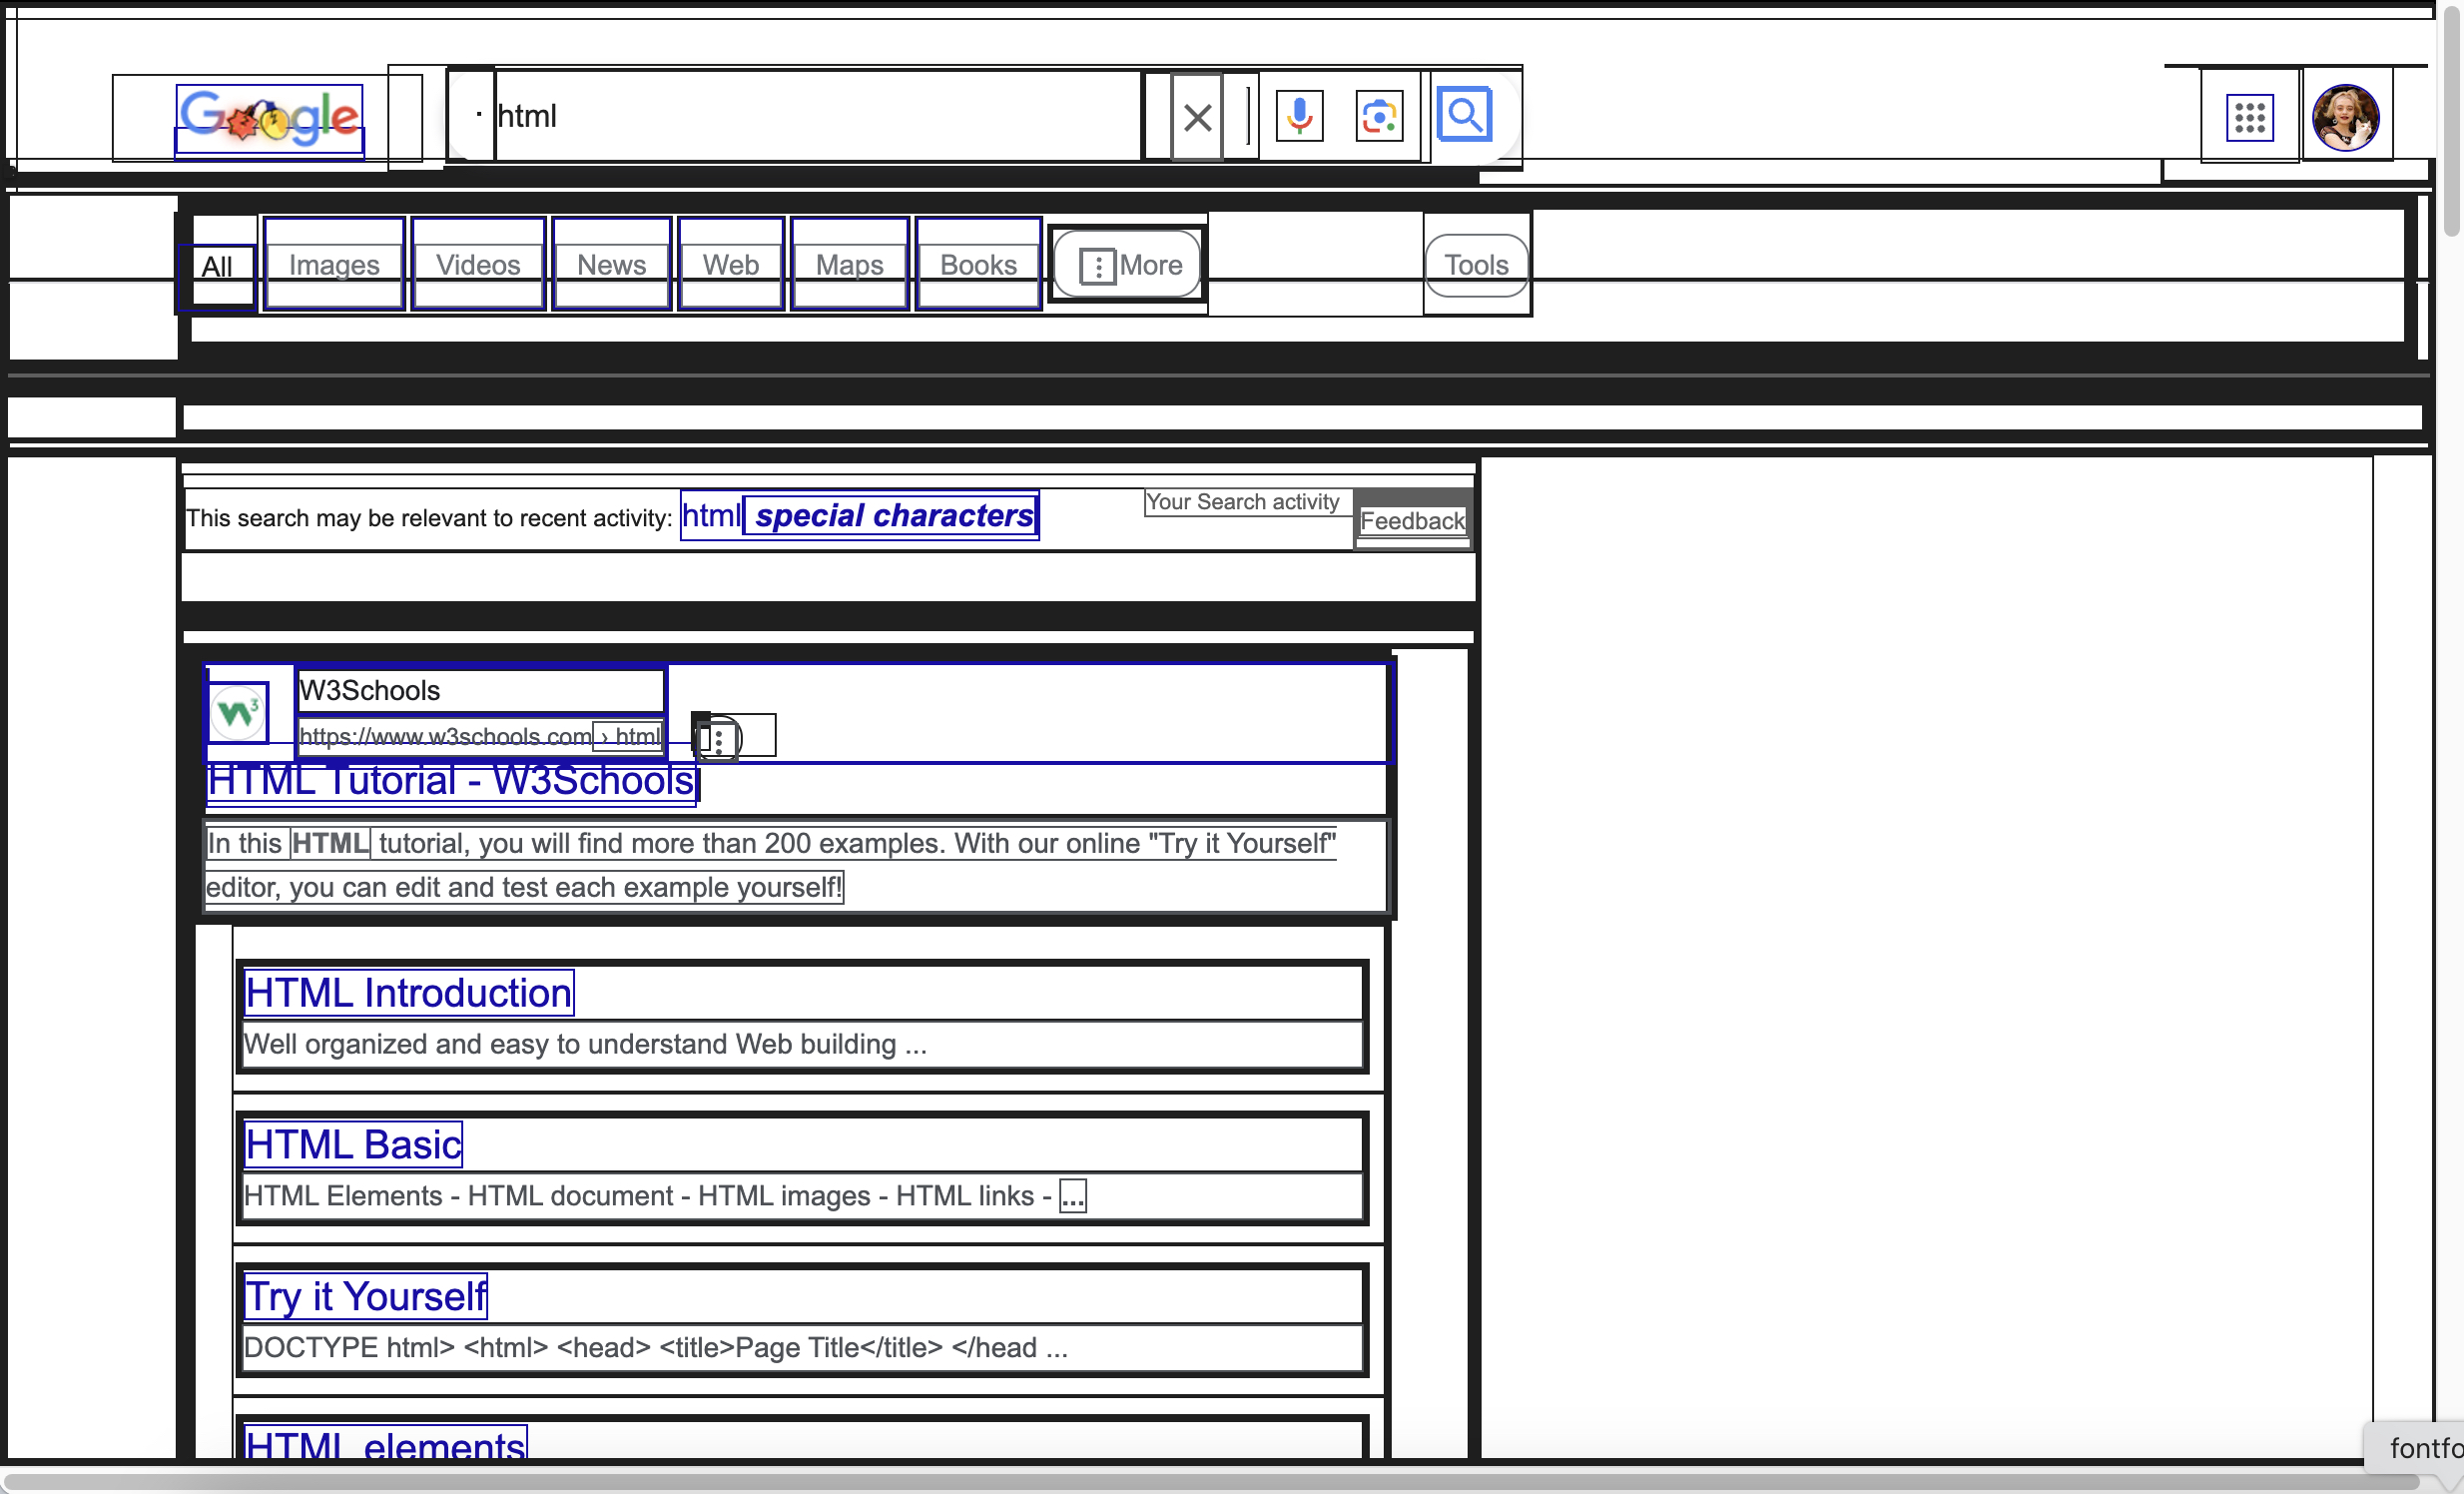Click the 'DOCTYPE html> <html> <head>' snippet text
The width and height of the screenshot is (2464, 1494).
[656, 1347]
